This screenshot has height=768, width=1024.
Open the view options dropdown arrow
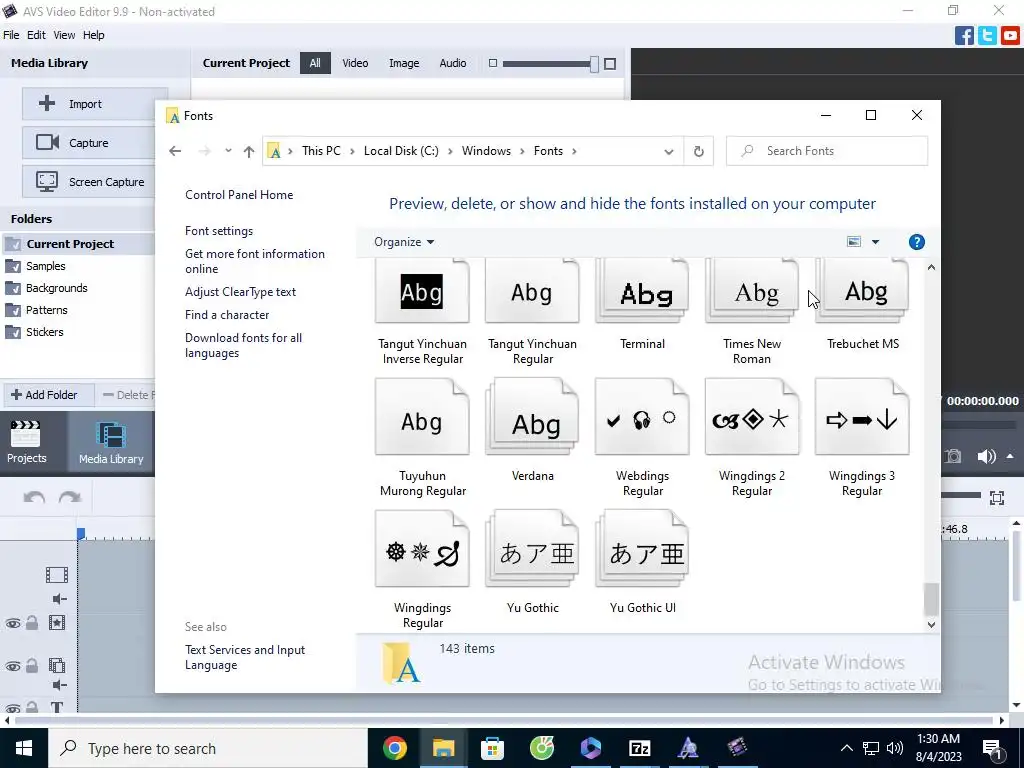tap(875, 242)
